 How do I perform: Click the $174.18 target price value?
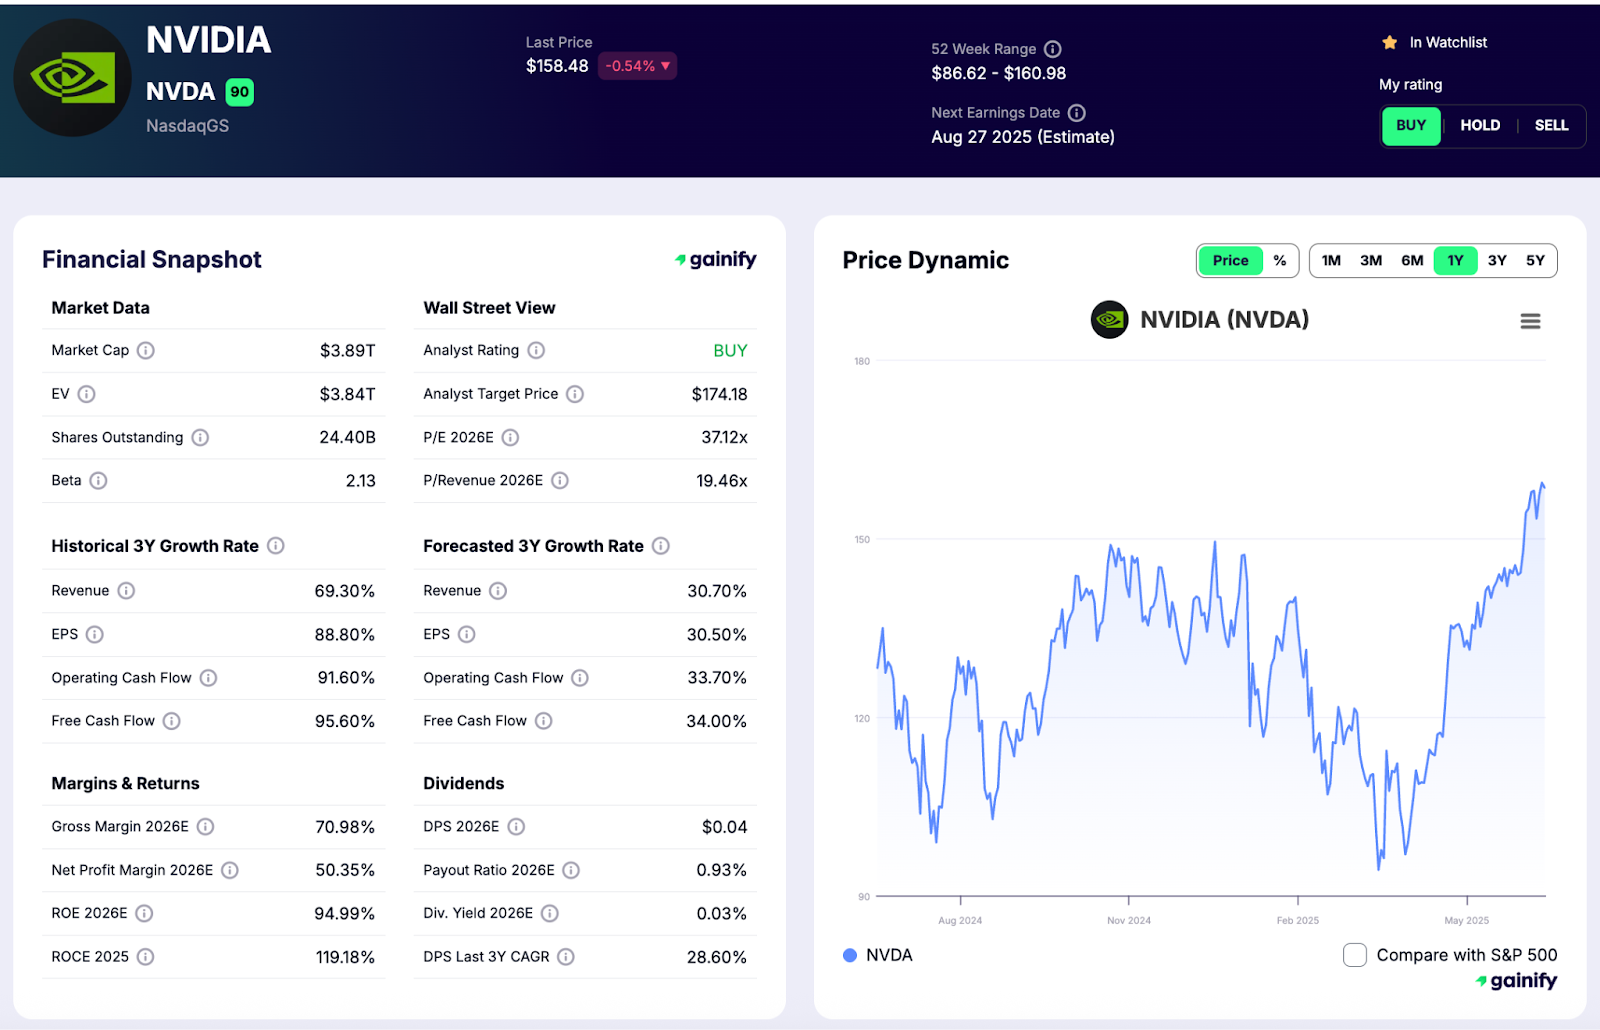click(719, 394)
